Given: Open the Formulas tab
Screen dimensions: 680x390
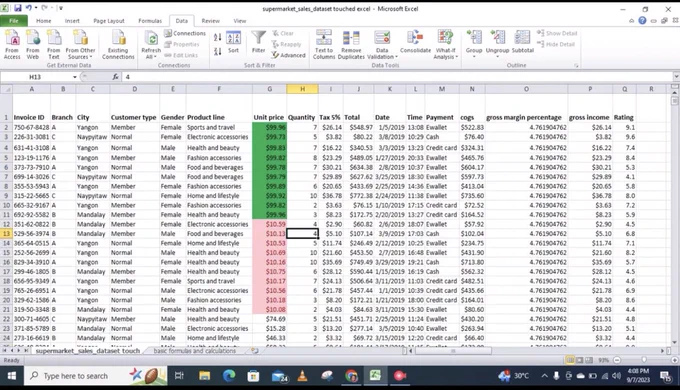Looking at the screenshot, I should 150,20.
